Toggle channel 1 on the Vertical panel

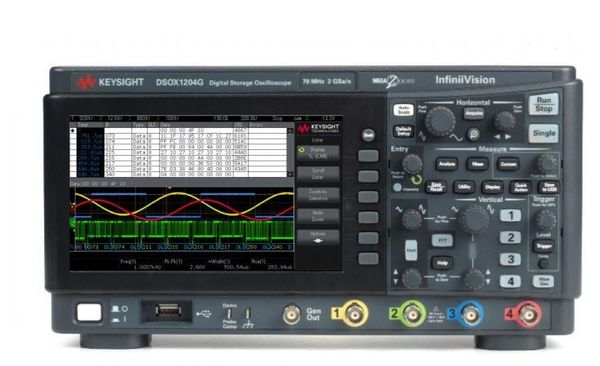point(510,216)
